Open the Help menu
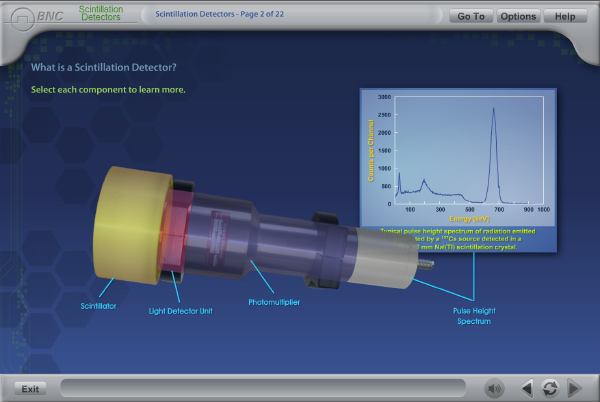 click(x=565, y=16)
